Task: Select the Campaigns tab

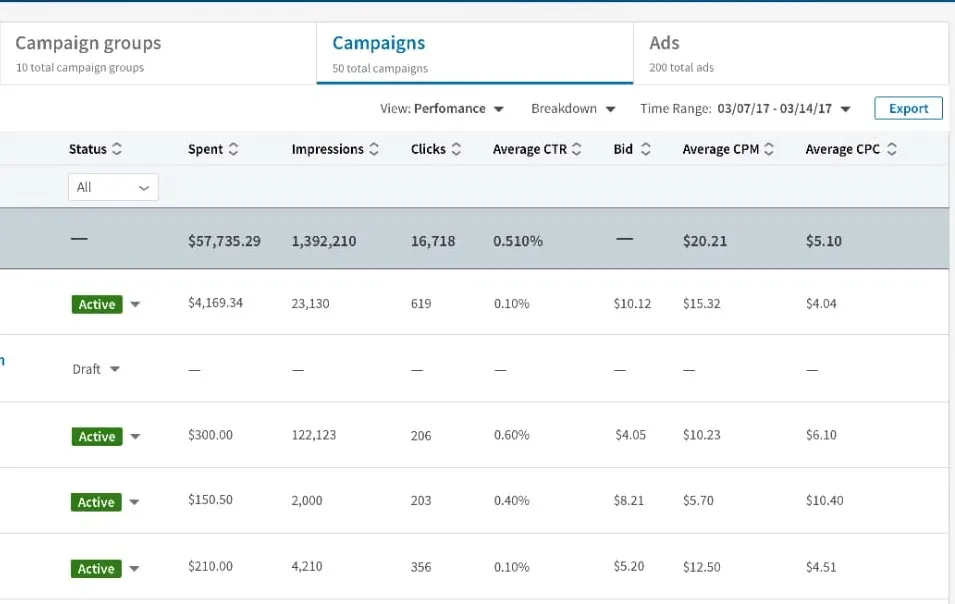Action: [474, 54]
